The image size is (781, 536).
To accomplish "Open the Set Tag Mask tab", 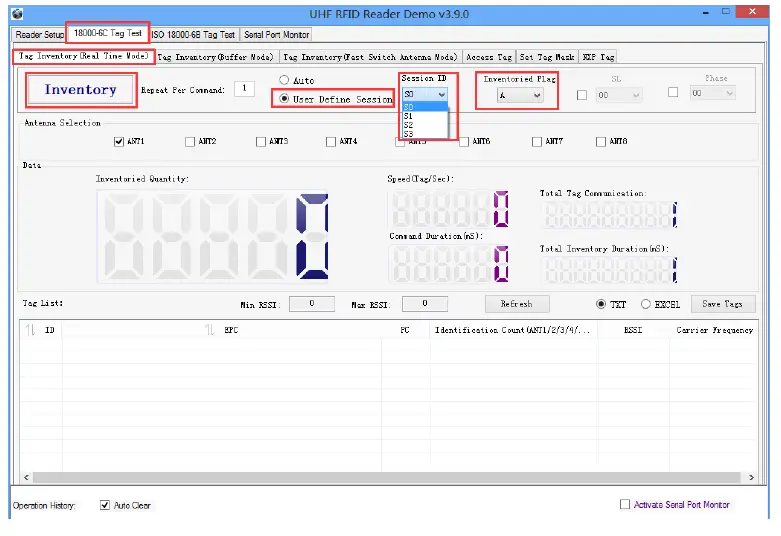I will pos(546,57).
